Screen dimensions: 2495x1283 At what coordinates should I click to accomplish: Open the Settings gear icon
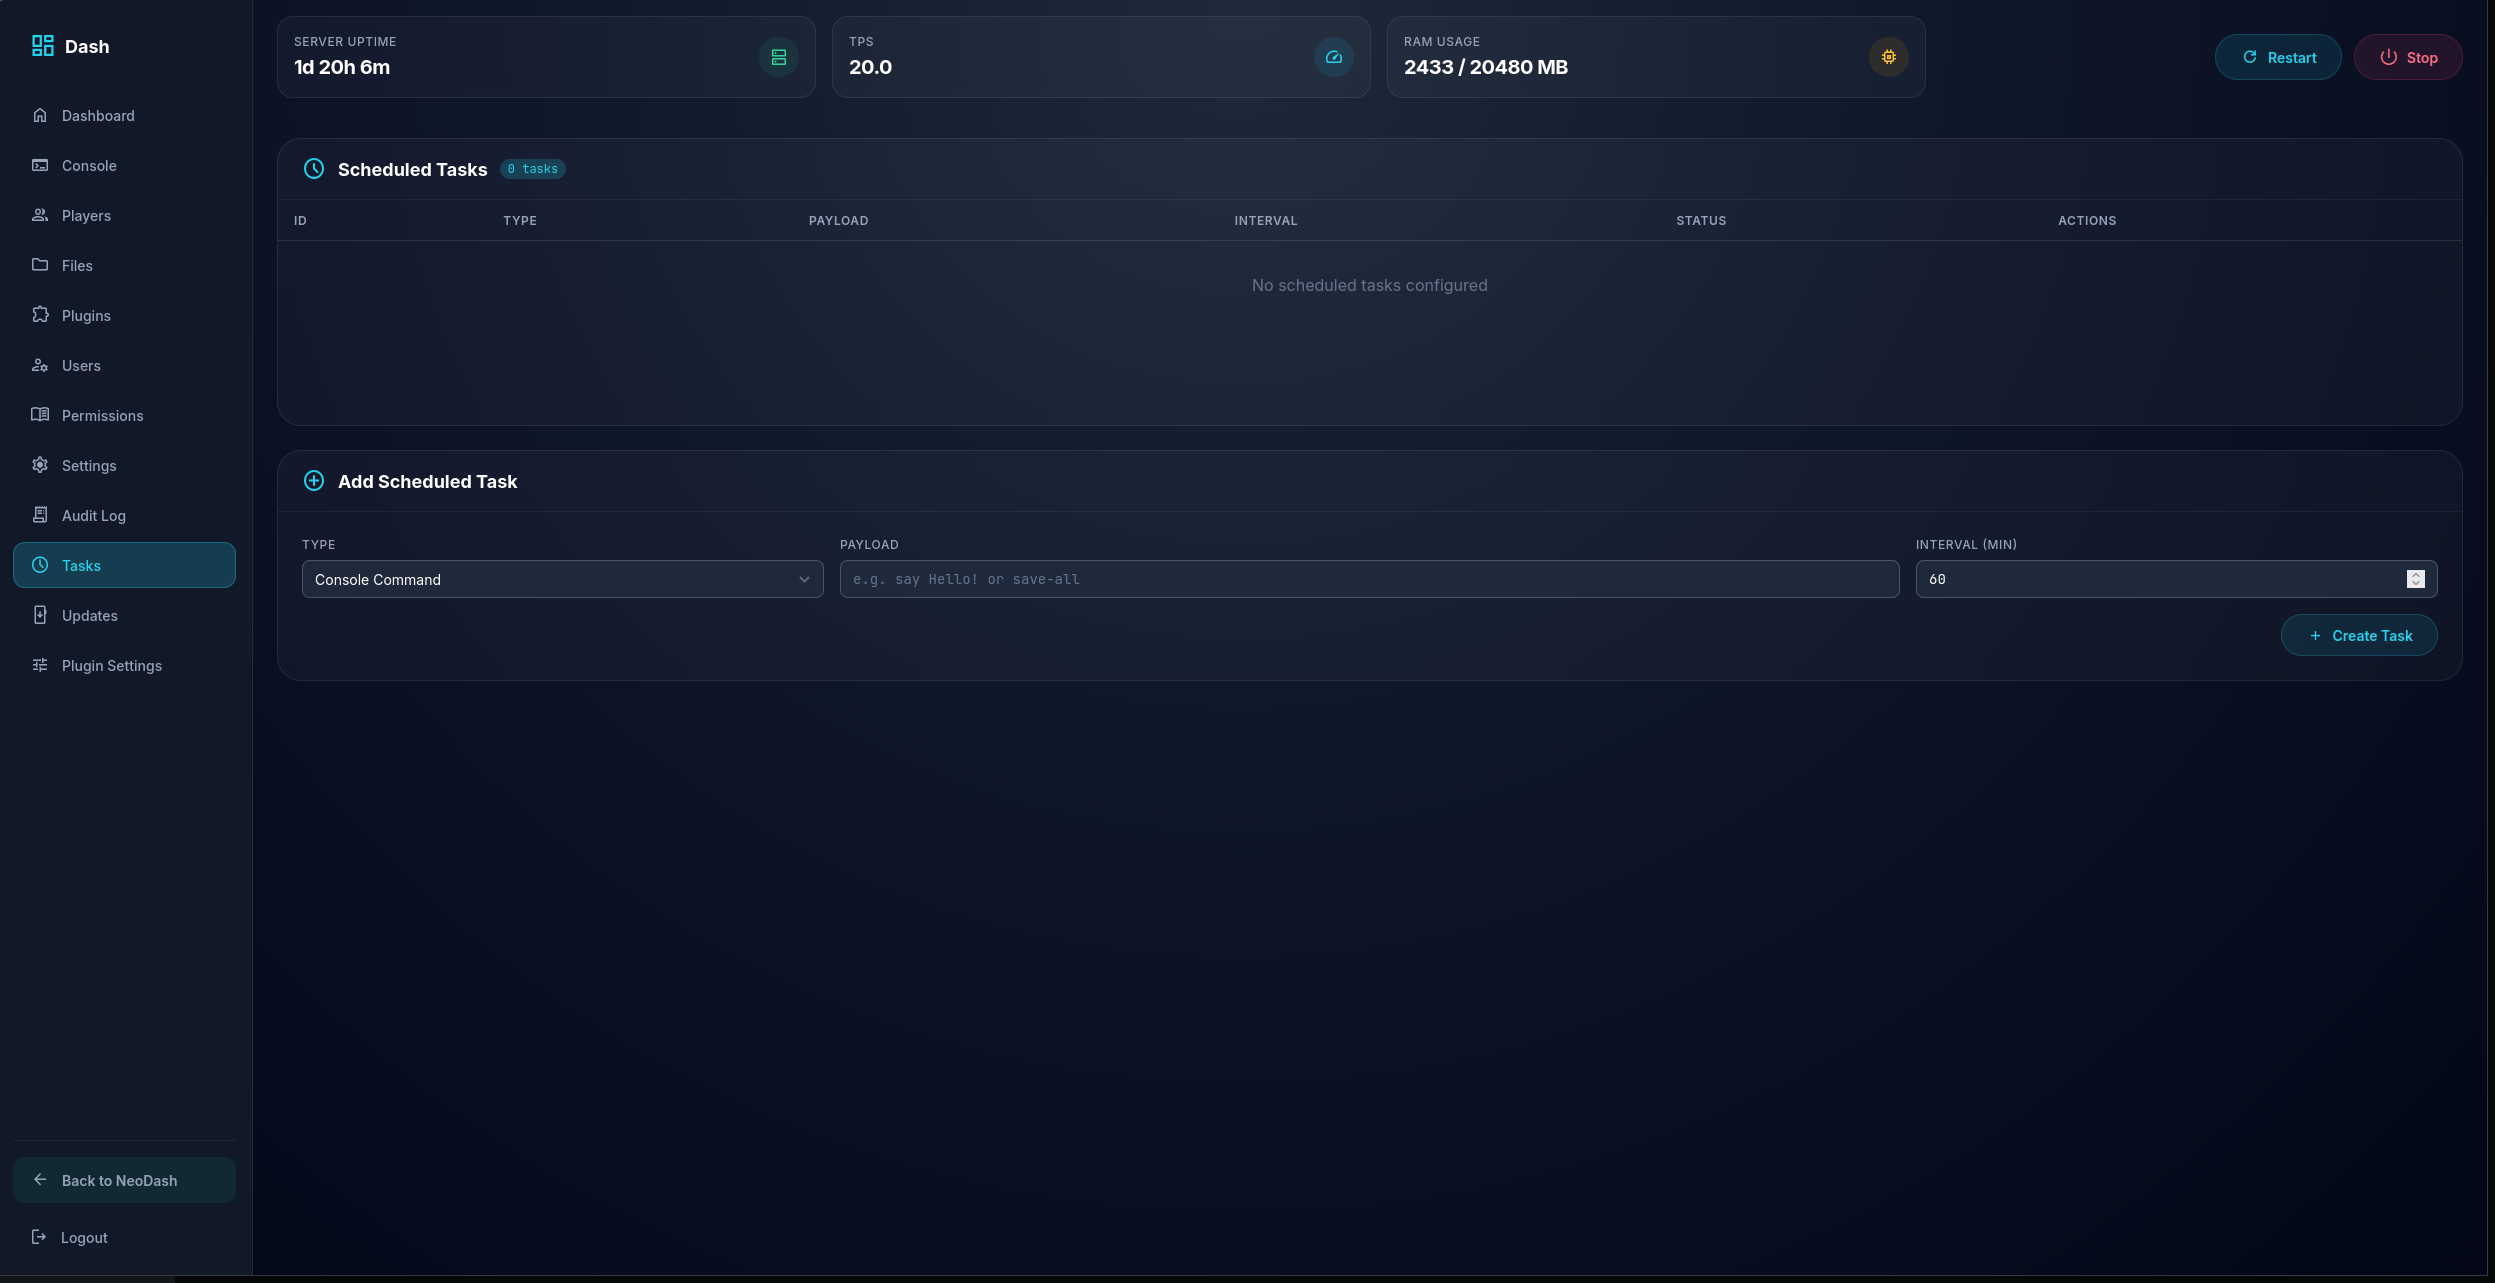(x=40, y=465)
